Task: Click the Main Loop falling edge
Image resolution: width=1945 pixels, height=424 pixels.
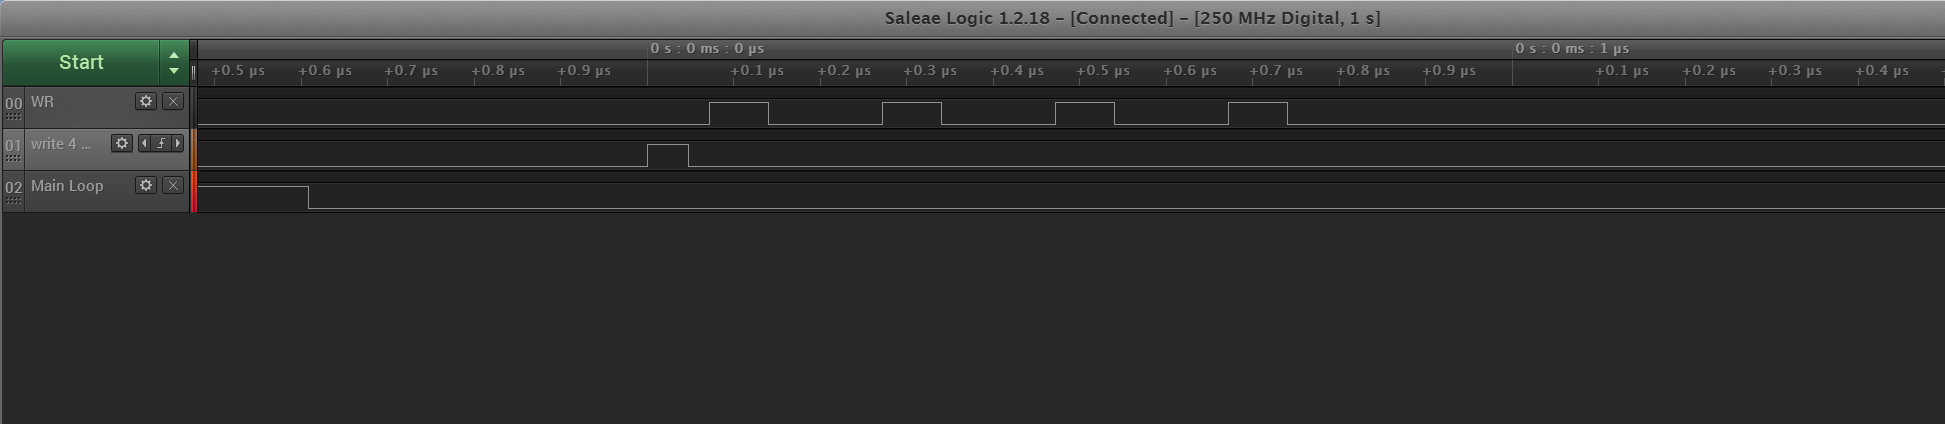Action: pyautogui.click(x=308, y=197)
